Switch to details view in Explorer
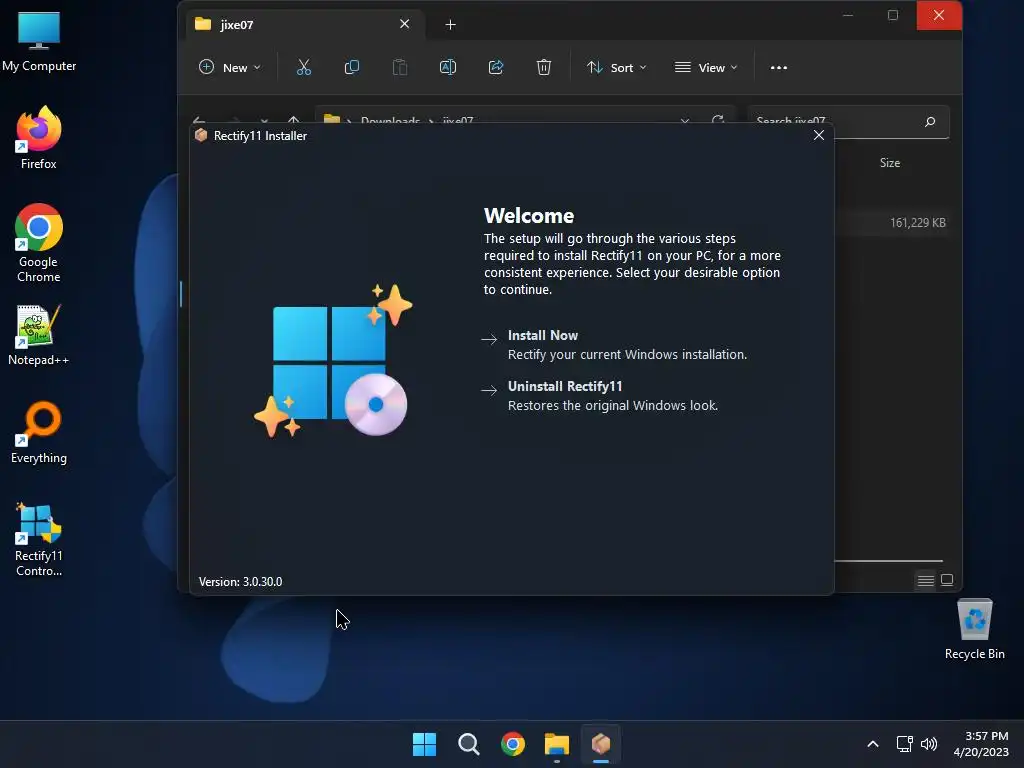 [925, 580]
